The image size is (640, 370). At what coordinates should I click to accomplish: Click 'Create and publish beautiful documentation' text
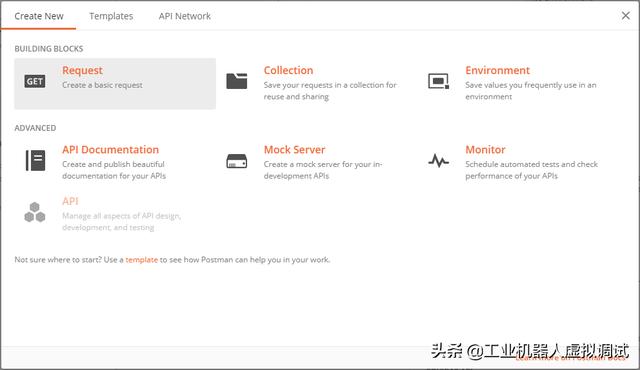(x=114, y=170)
